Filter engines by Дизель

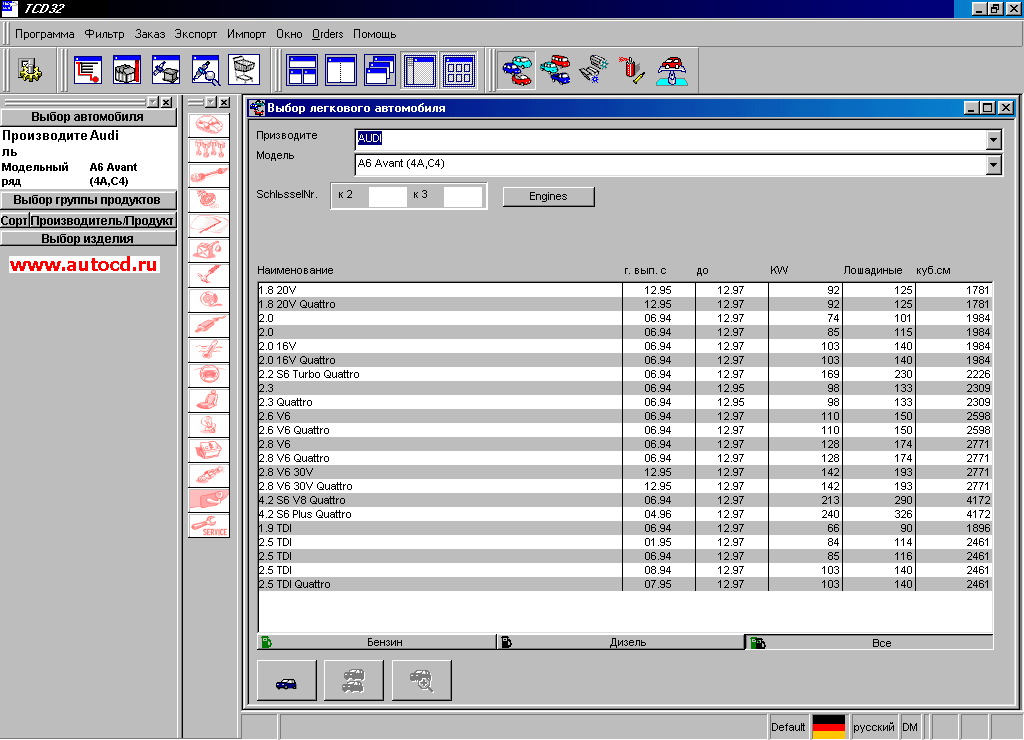[621, 642]
